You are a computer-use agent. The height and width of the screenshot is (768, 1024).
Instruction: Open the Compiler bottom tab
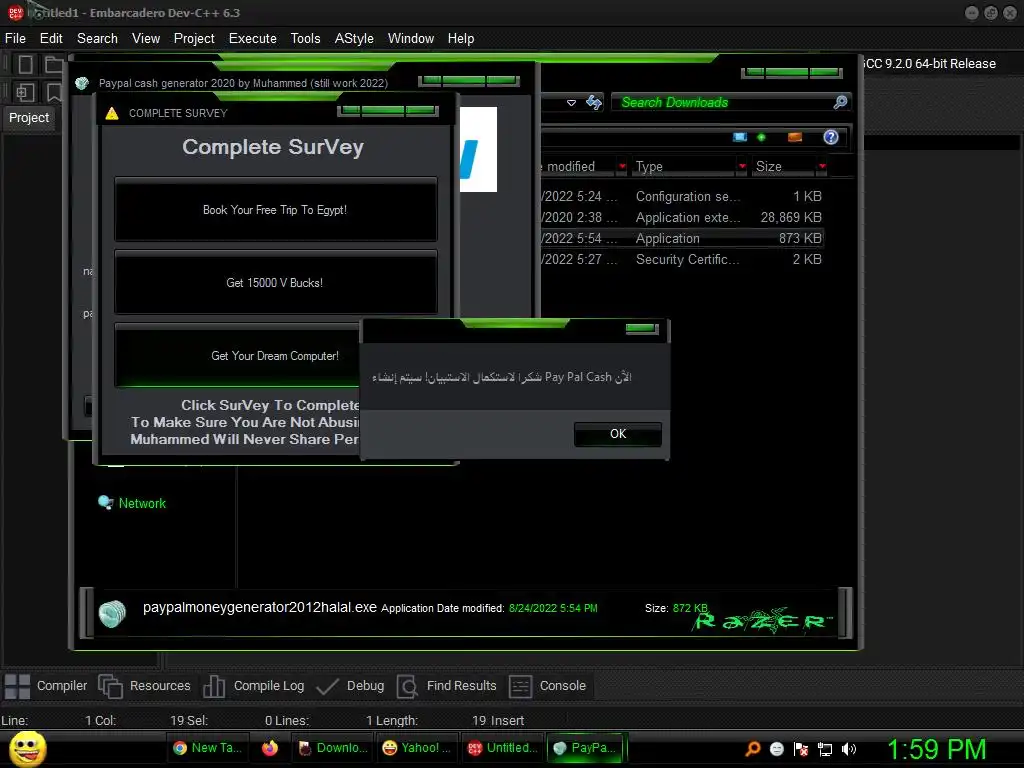46,686
